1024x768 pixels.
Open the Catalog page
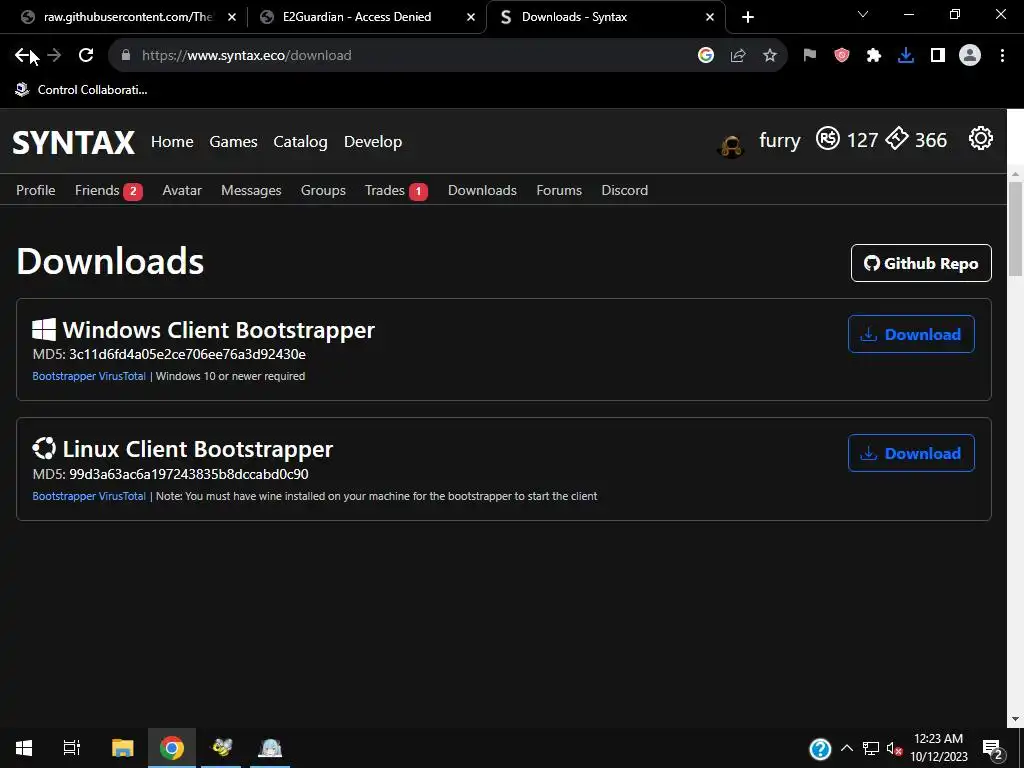[300, 142]
